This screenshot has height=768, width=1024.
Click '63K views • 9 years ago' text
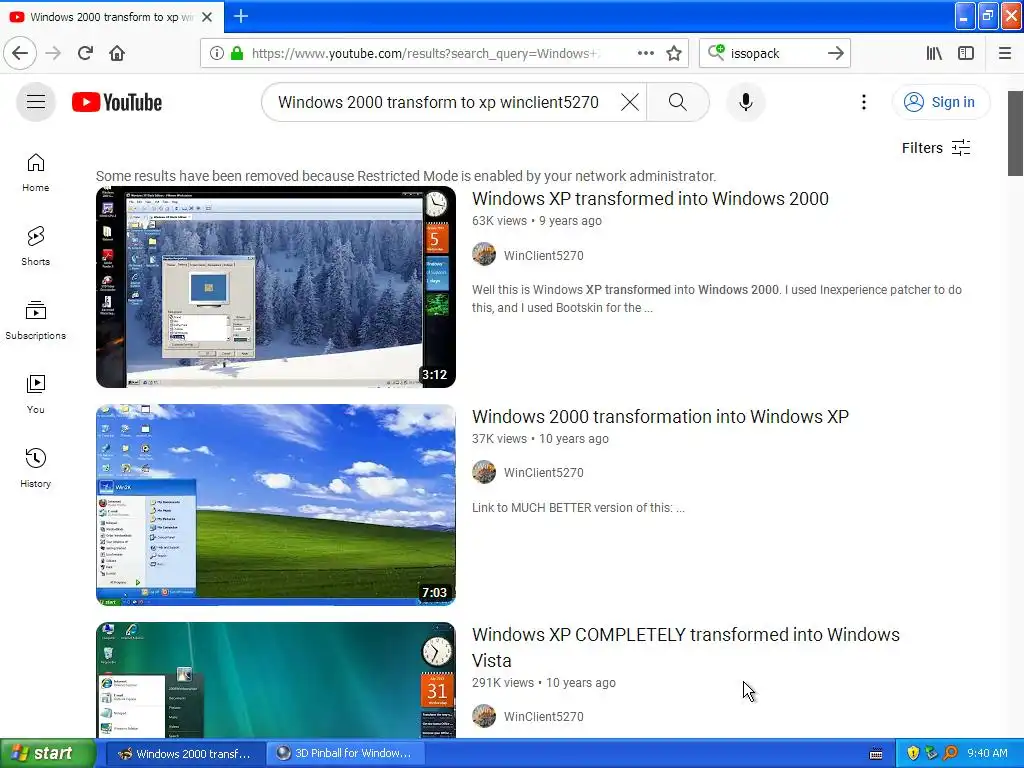(537, 221)
